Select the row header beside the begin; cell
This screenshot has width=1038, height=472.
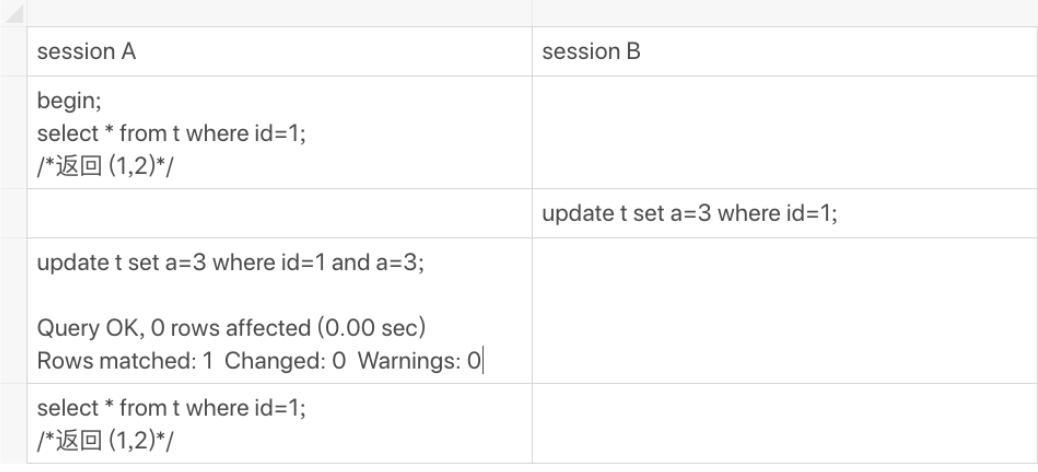pyautogui.click(x=13, y=132)
